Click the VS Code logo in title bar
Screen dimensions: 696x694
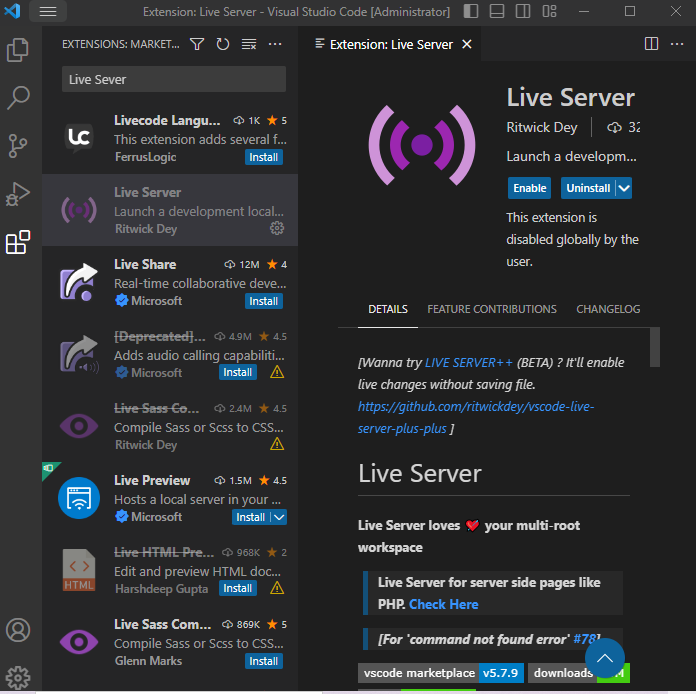(x=12, y=11)
